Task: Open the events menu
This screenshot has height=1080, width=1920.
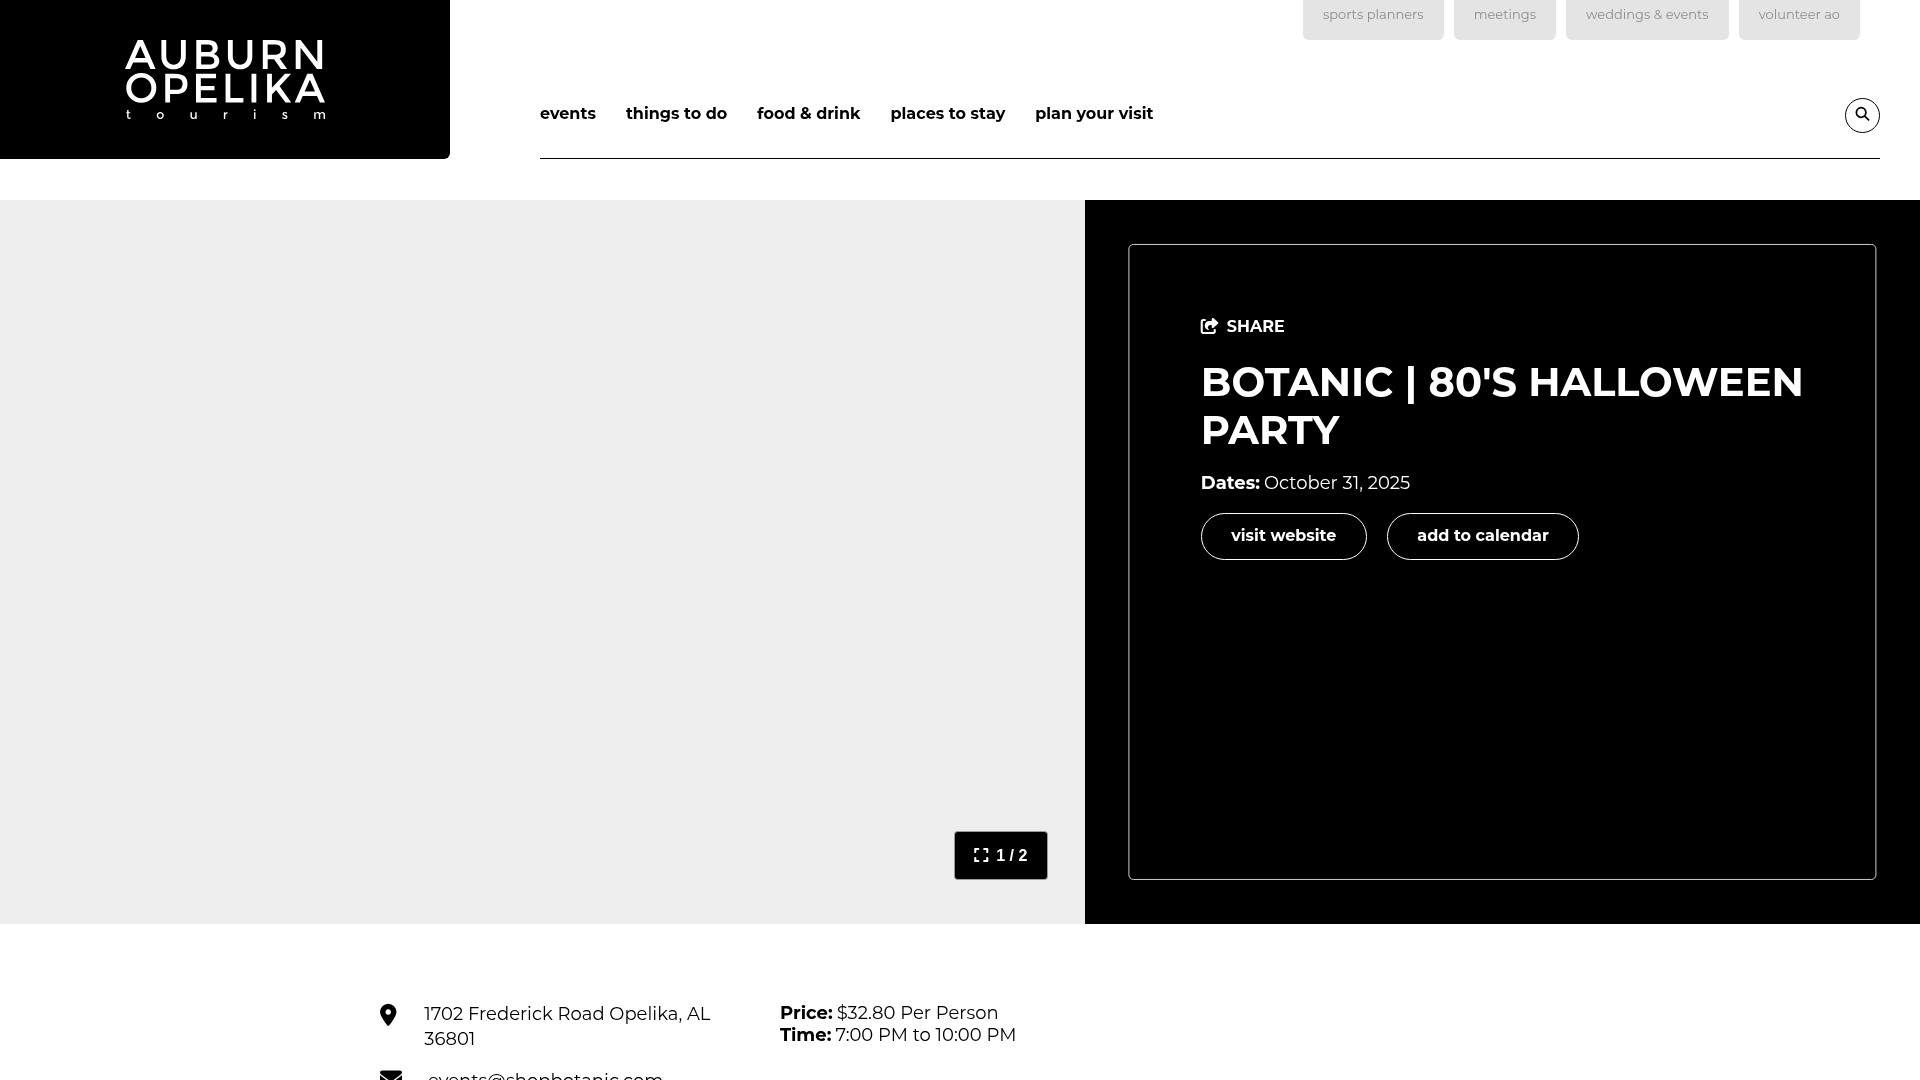Action: click(x=568, y=114)
